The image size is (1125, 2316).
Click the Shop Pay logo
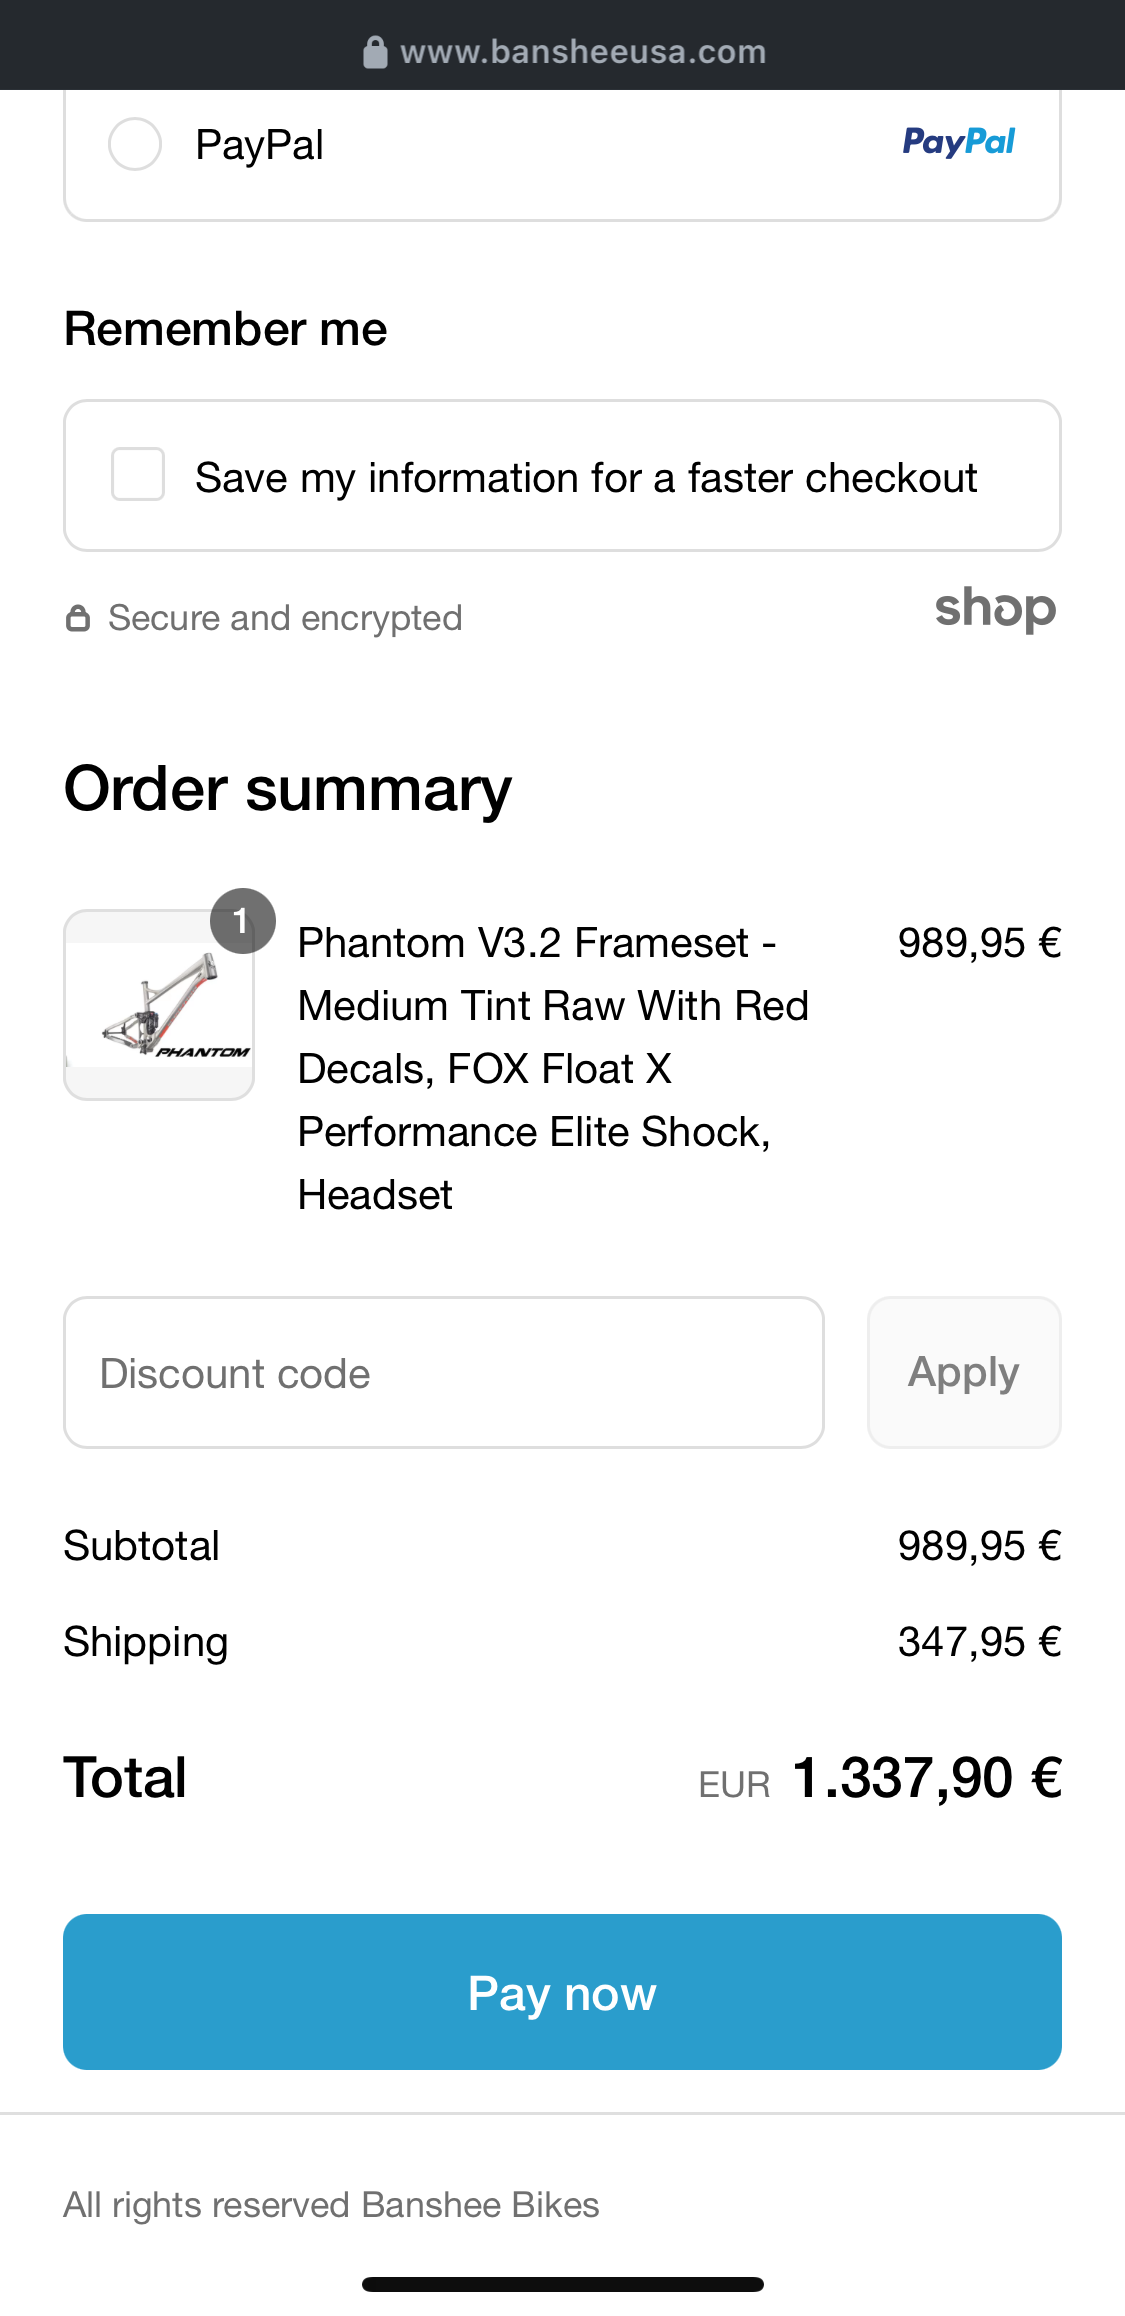995,609
